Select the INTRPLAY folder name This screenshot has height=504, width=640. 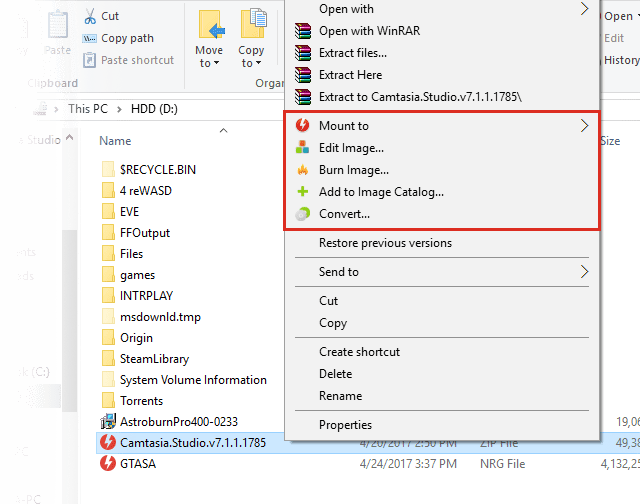[147, 295]
